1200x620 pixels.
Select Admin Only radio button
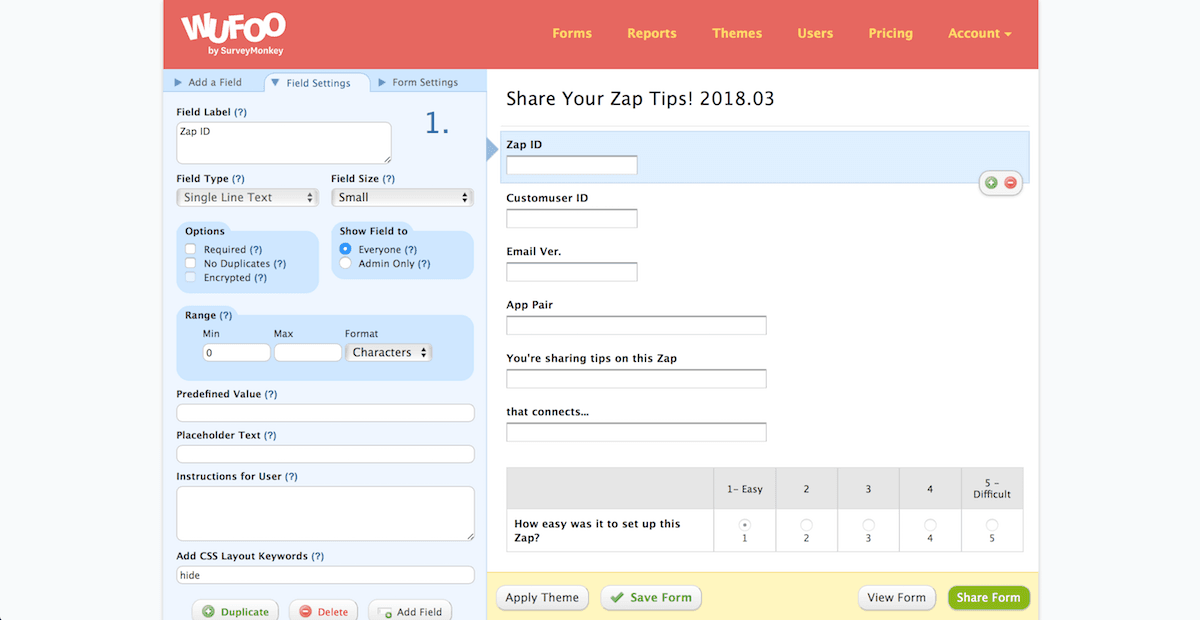[x=346, y=263]
